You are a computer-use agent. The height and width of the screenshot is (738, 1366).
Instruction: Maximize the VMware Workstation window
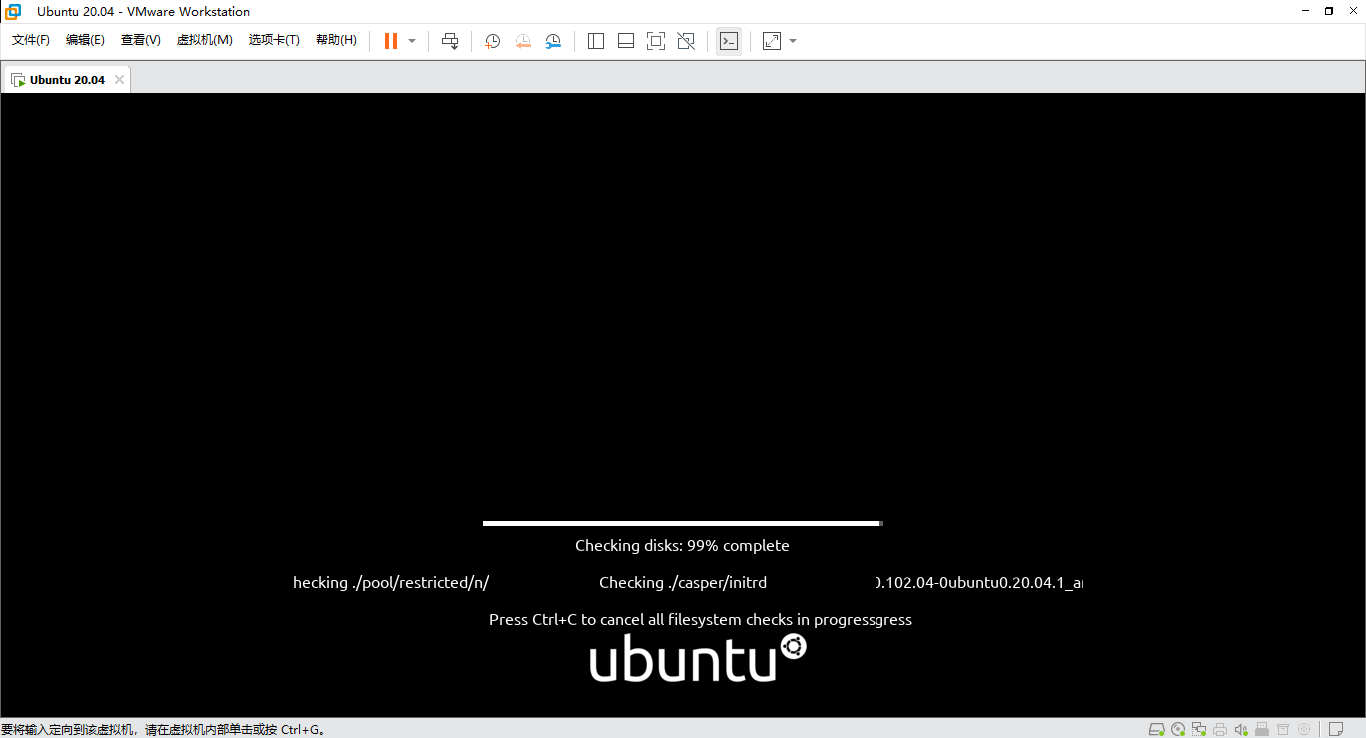(x=1329, y=11)
